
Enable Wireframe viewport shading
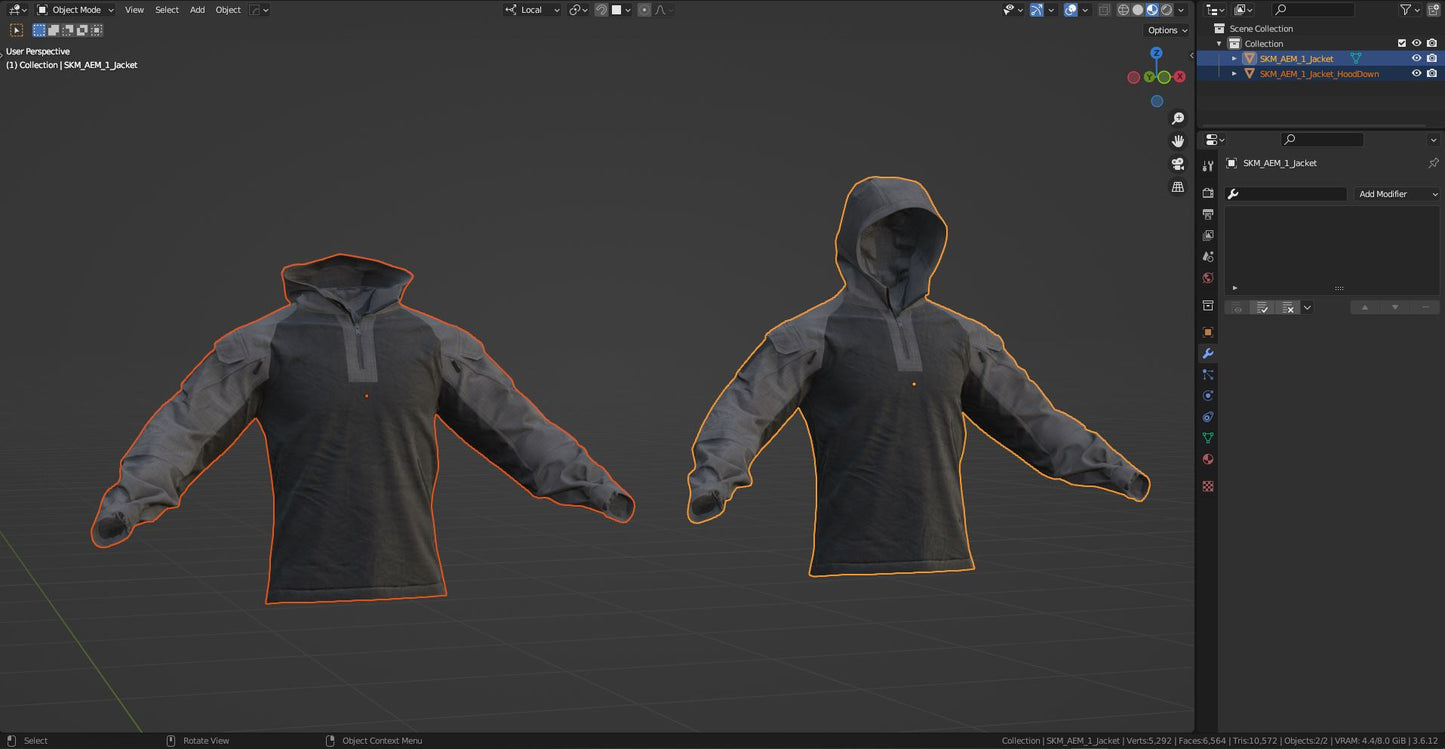1123,9
